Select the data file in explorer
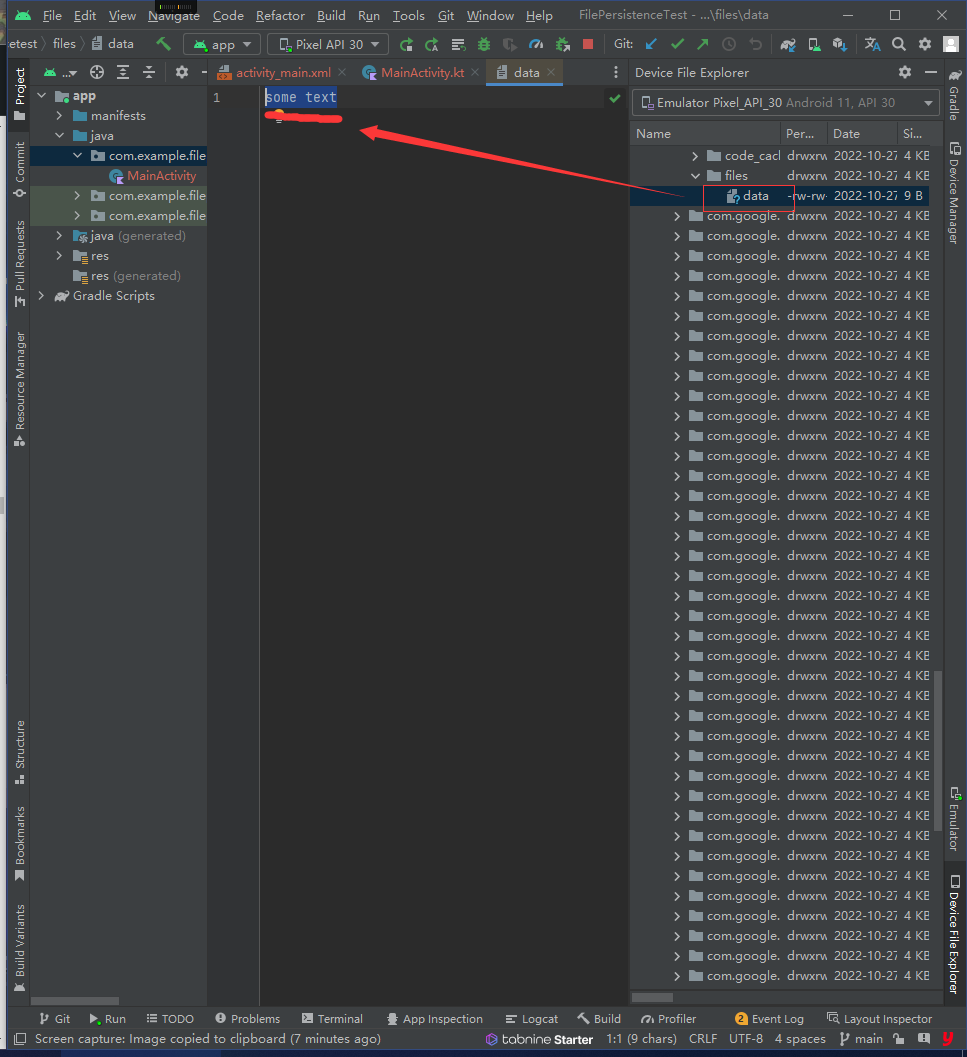Screen dimensions: 967x1057 coord(755,196)
